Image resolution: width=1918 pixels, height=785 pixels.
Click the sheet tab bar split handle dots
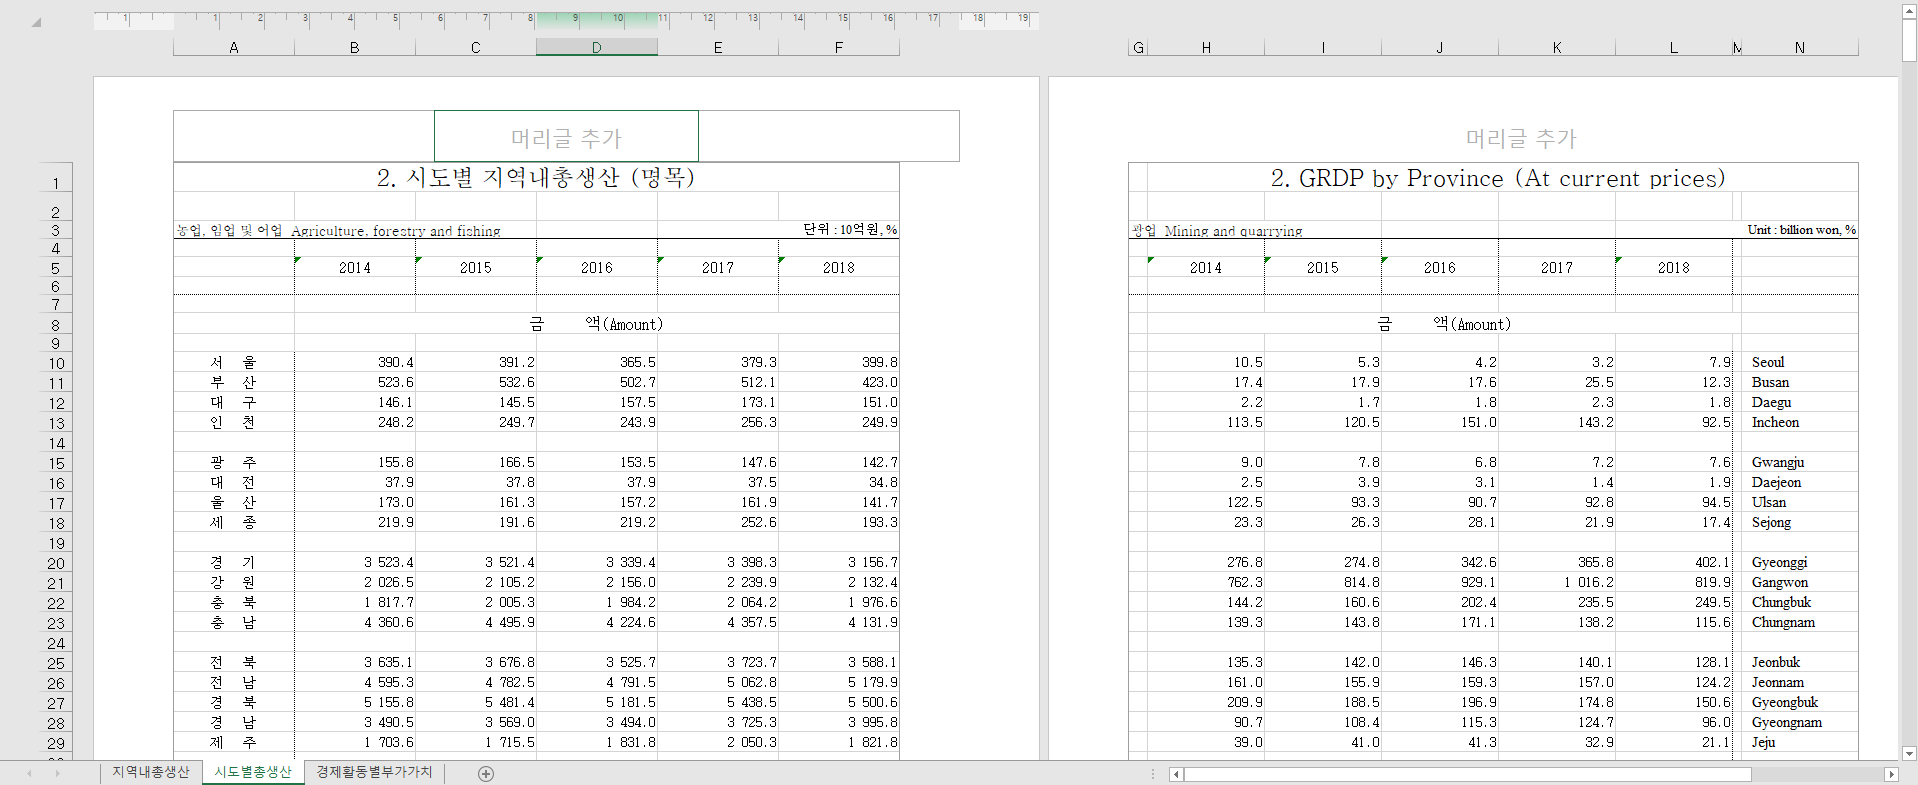click(1153, 774)
